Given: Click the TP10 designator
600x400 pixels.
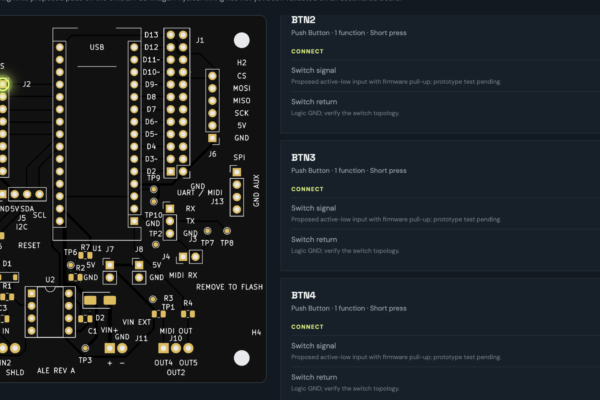Looking at the screenshot, I should coord(153,215).
